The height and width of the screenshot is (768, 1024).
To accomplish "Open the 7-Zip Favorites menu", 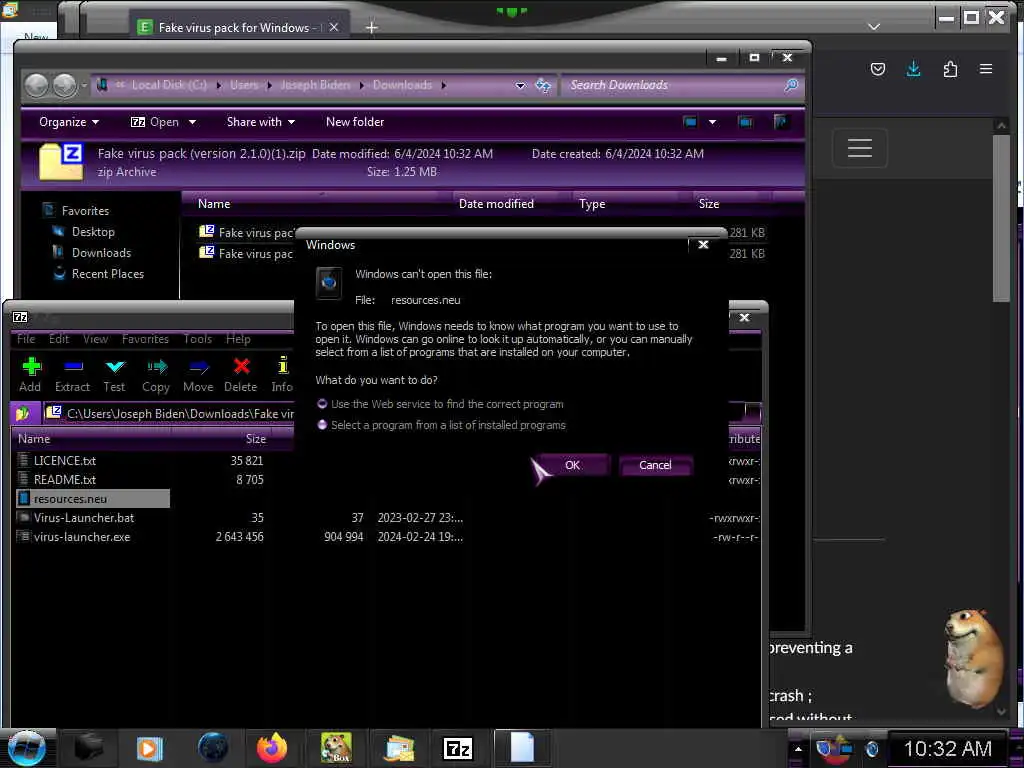I will pyautogui.click(x=145, y=339).
